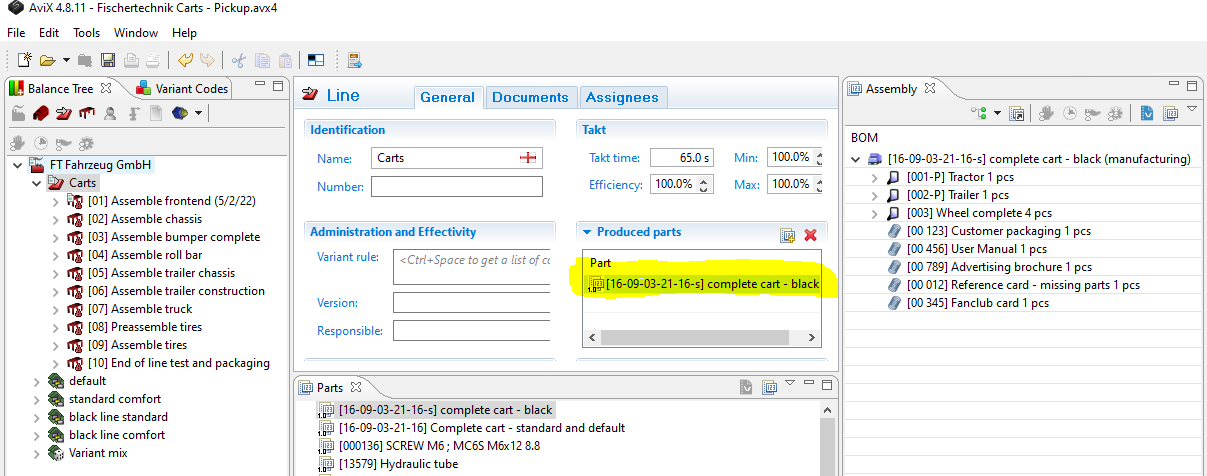Collapse the Carts line tree node
The image size is (1207, 476).
point(37,183)
